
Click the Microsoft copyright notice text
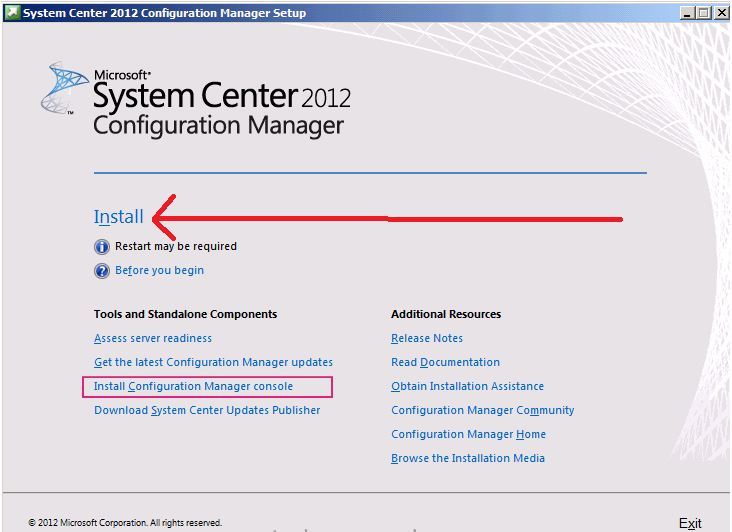coord(125,523)
